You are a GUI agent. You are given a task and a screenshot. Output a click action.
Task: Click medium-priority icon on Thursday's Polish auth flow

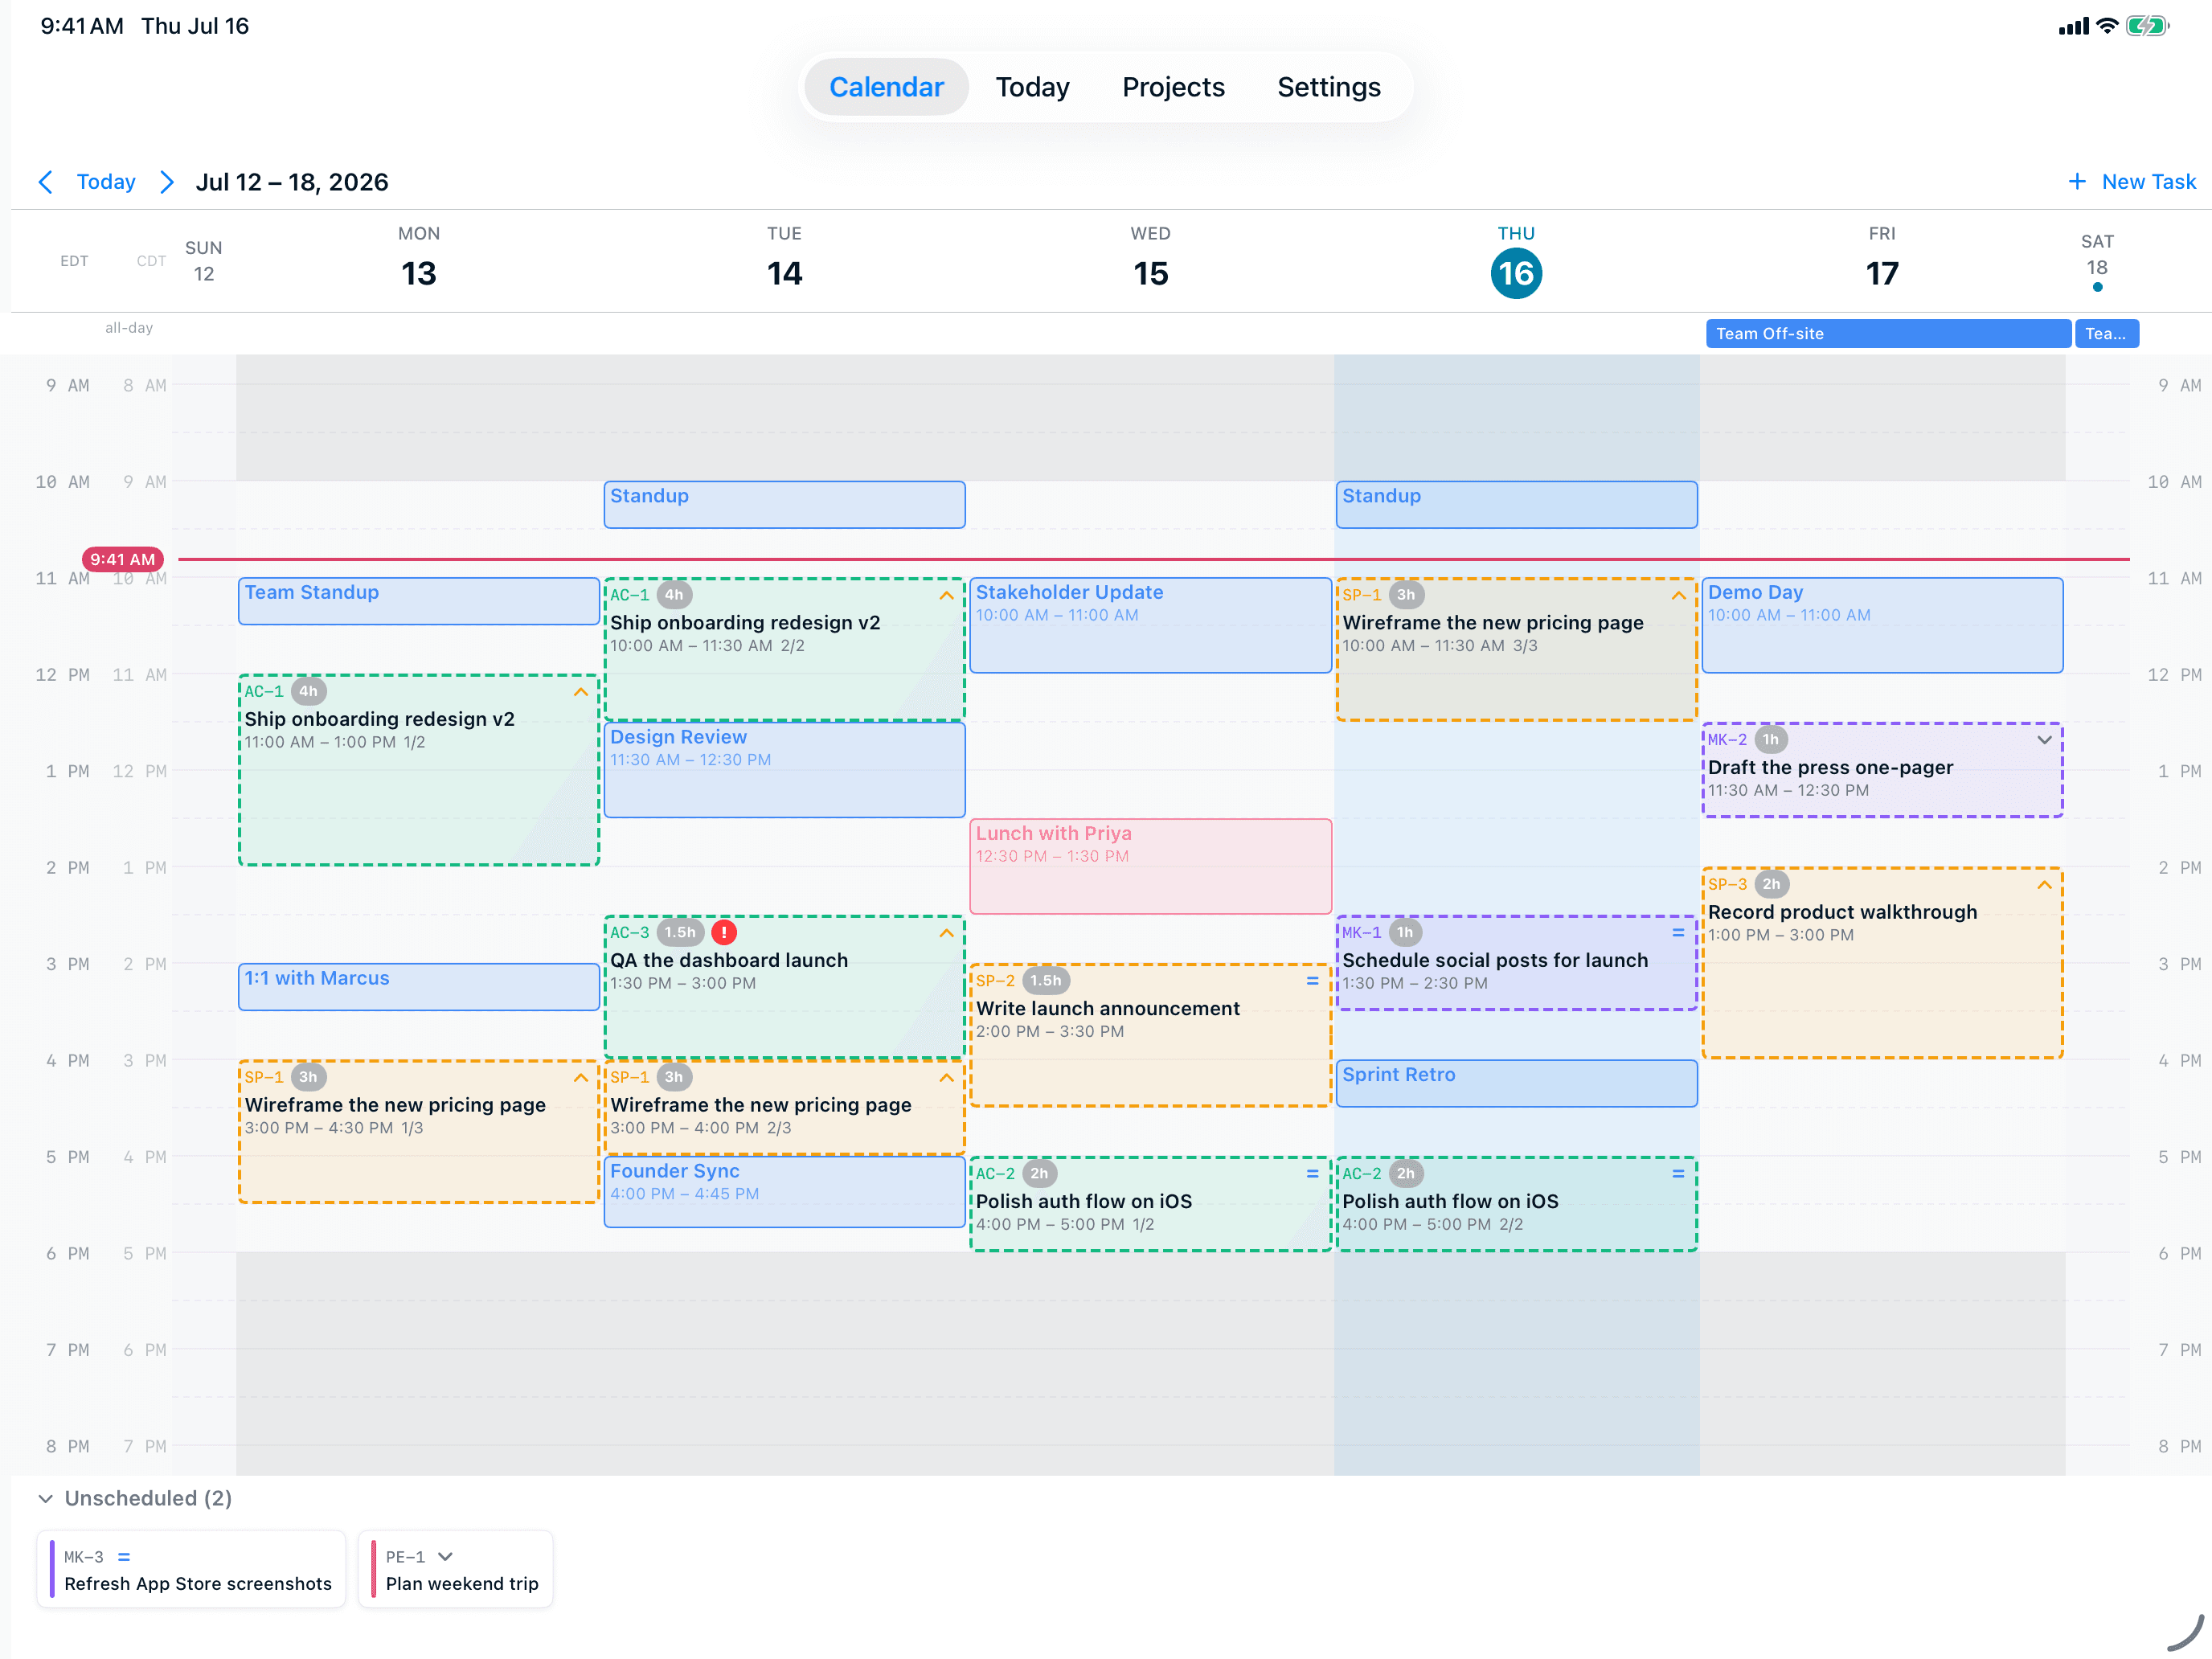(x=1678, y=1174)
